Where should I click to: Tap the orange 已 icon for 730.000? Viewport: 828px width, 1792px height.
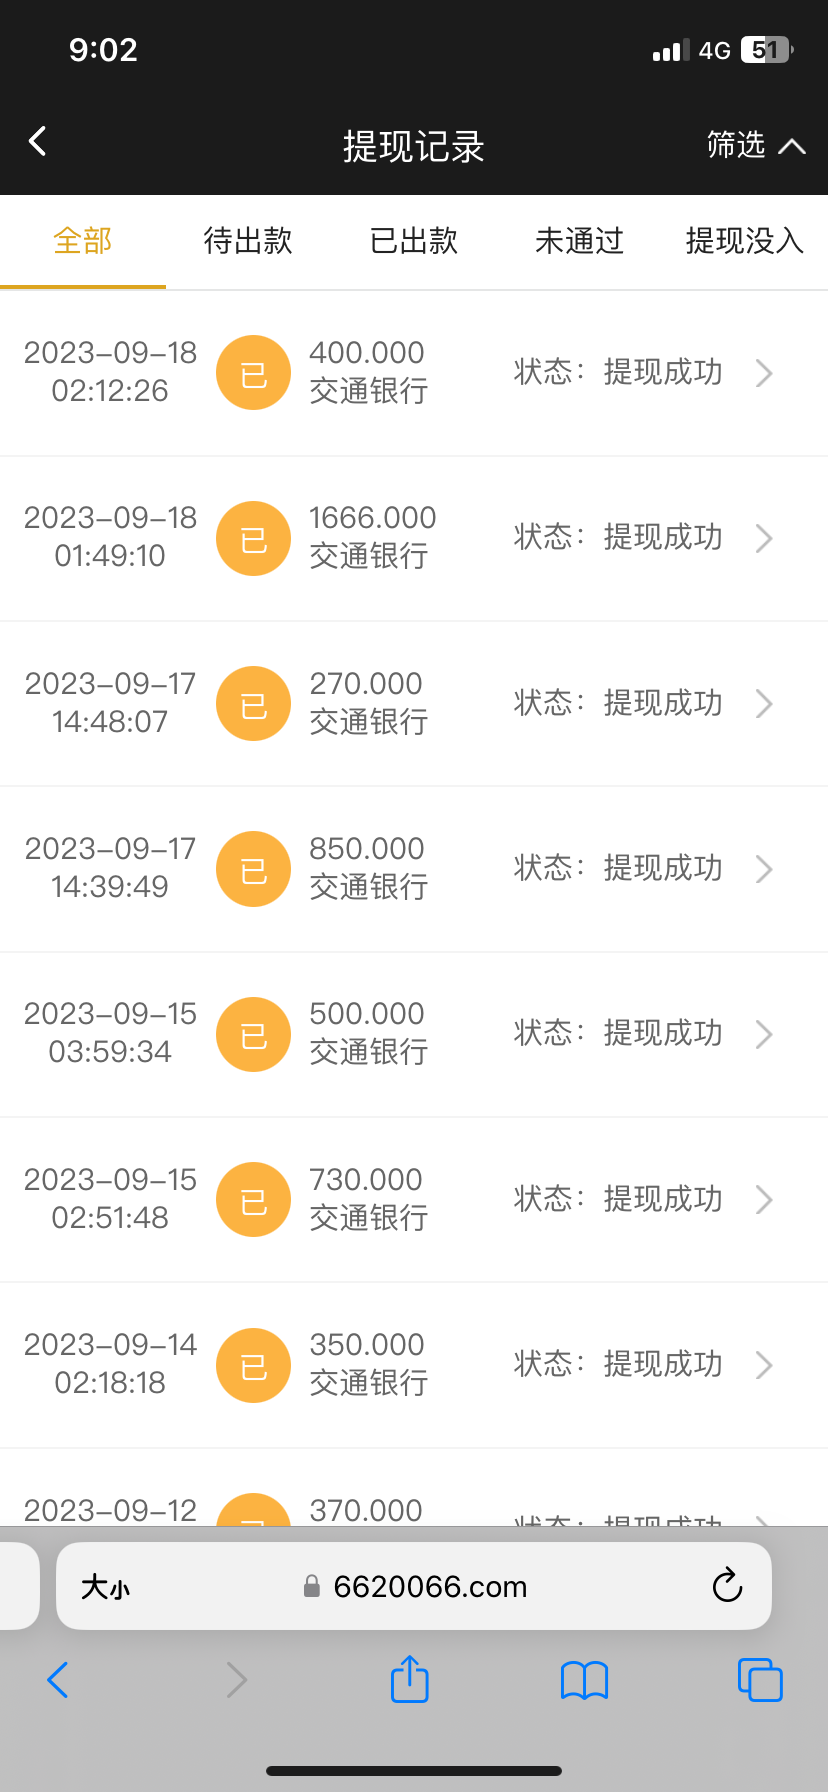pyautogui.click(x=254, y=1200)
